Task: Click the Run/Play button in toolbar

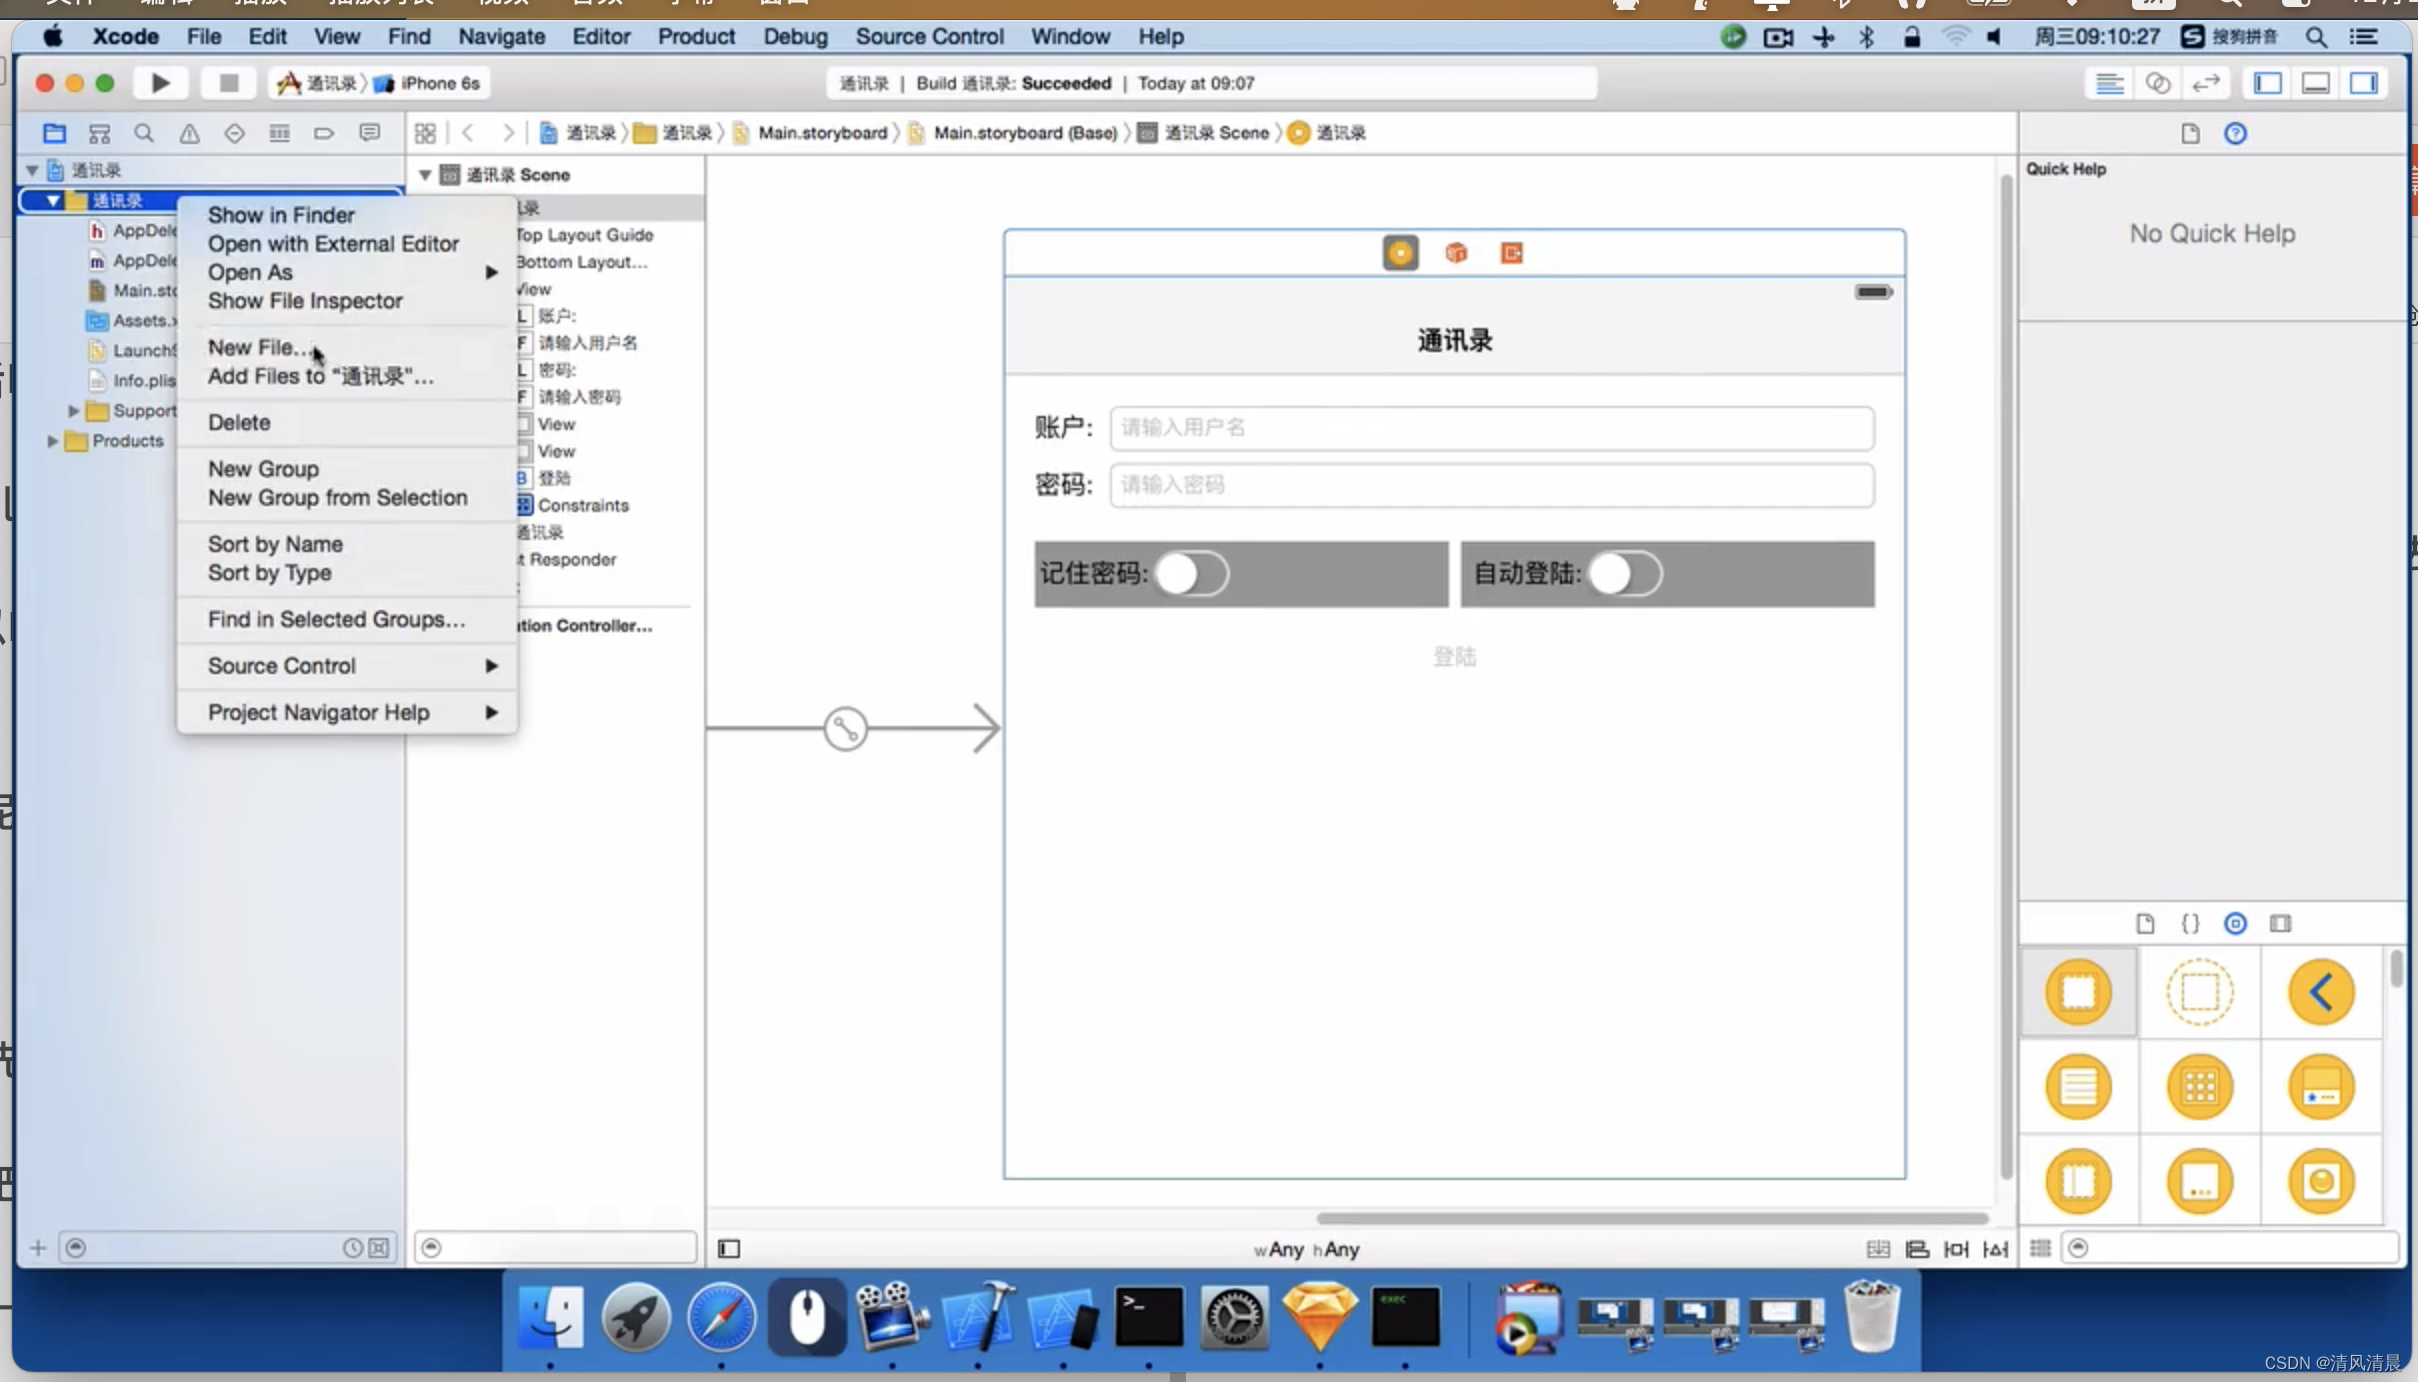Action: pos(161,83)
